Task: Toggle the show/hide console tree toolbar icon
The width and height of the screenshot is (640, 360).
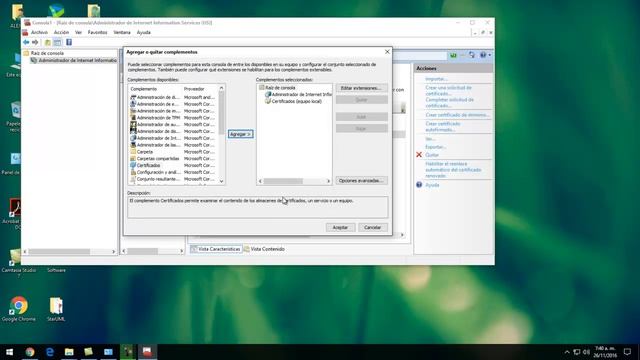Action: coord(57,42)
